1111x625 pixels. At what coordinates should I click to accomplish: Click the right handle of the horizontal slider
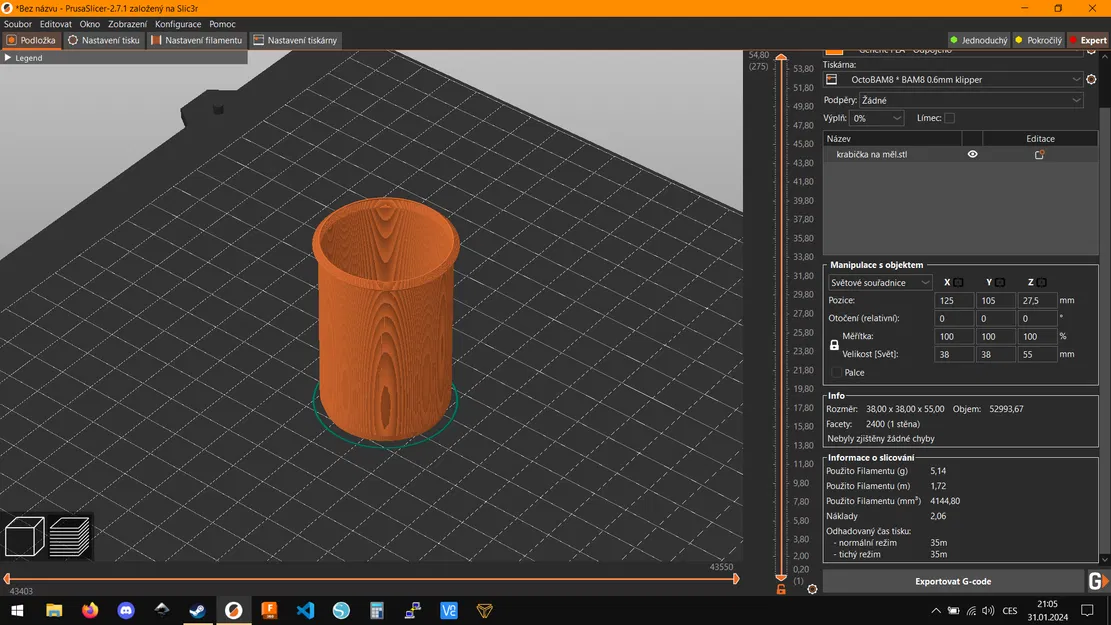(x=736, y=578)
